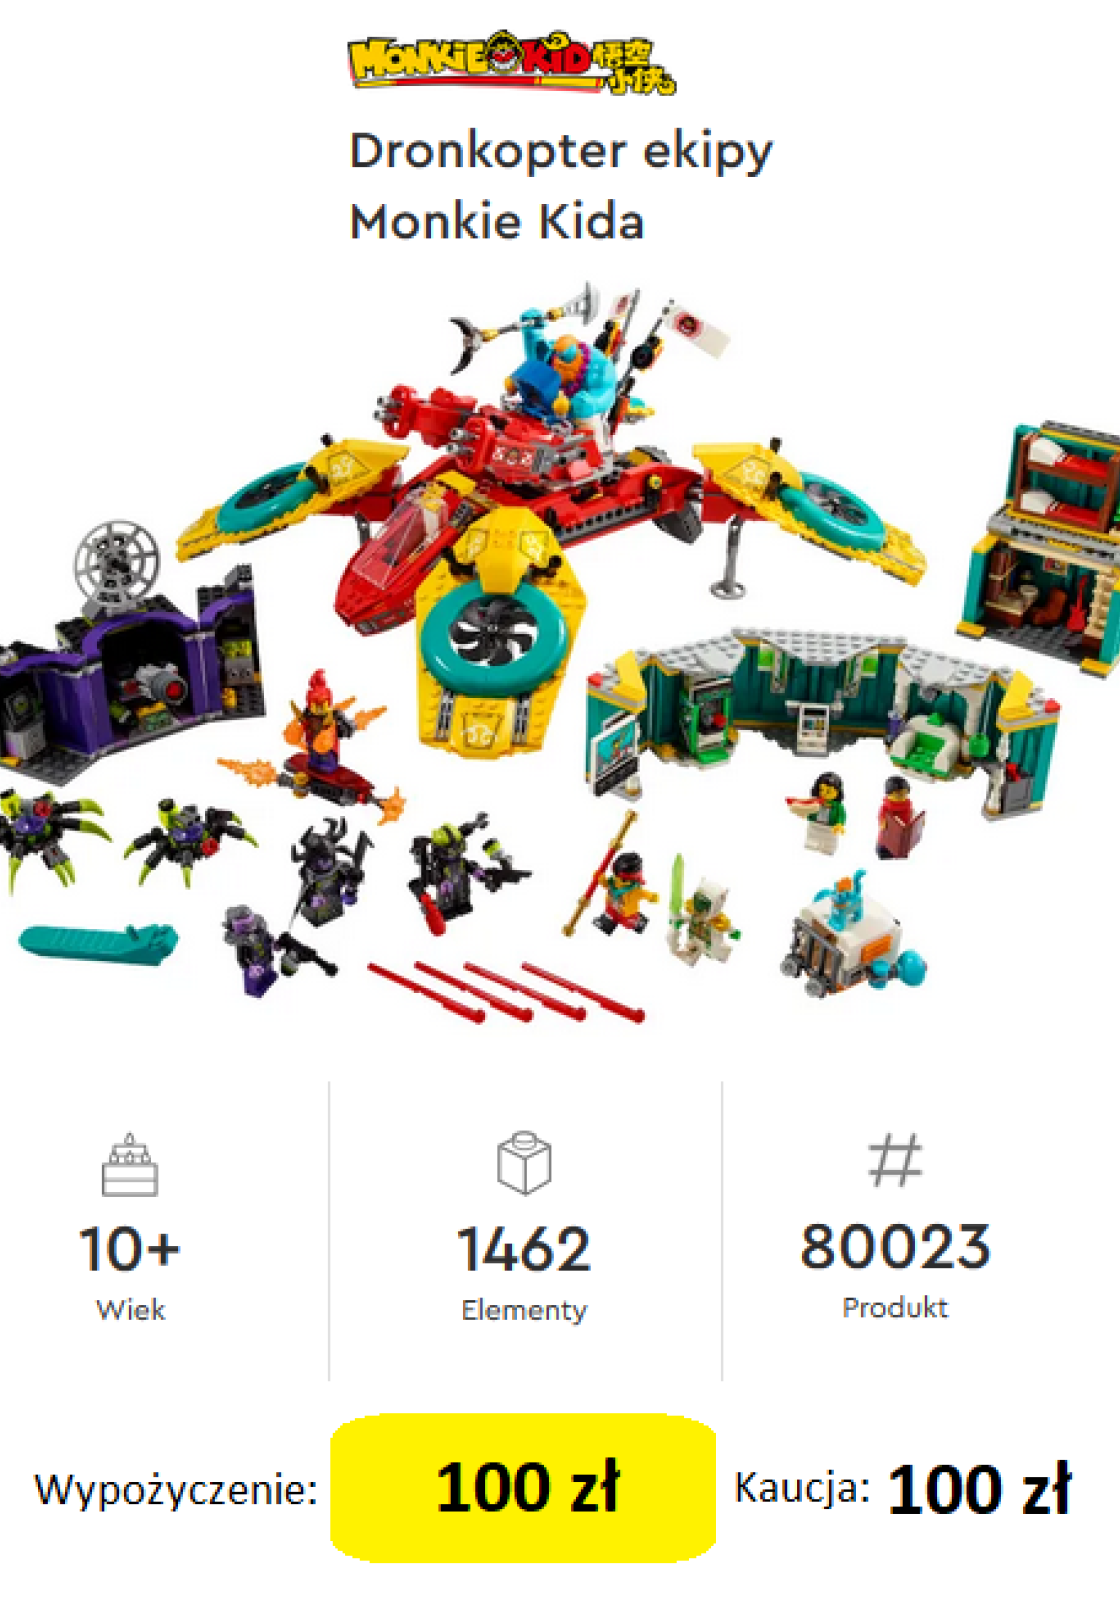Click the Wiek label
Viewport: 1120px width, 1600px height.
point(130,1310)
